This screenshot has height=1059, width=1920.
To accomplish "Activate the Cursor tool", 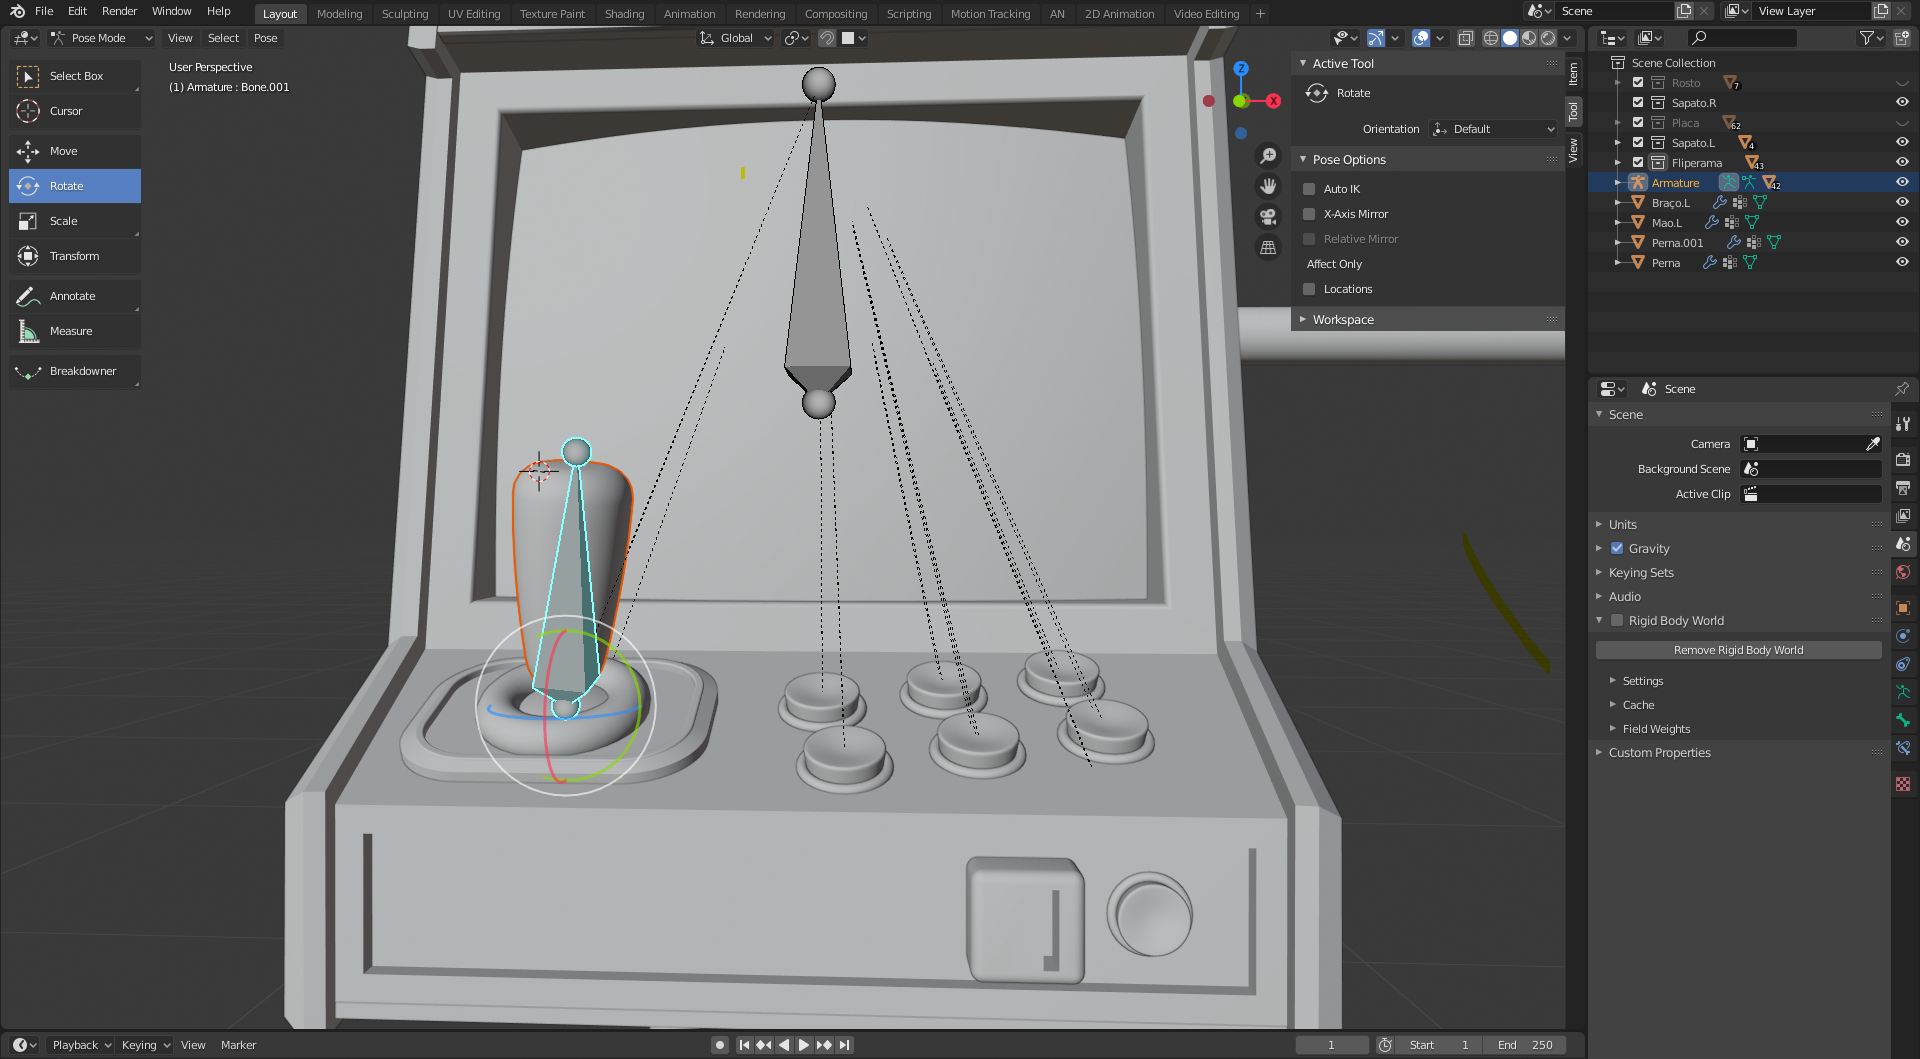I will [75, 111].
